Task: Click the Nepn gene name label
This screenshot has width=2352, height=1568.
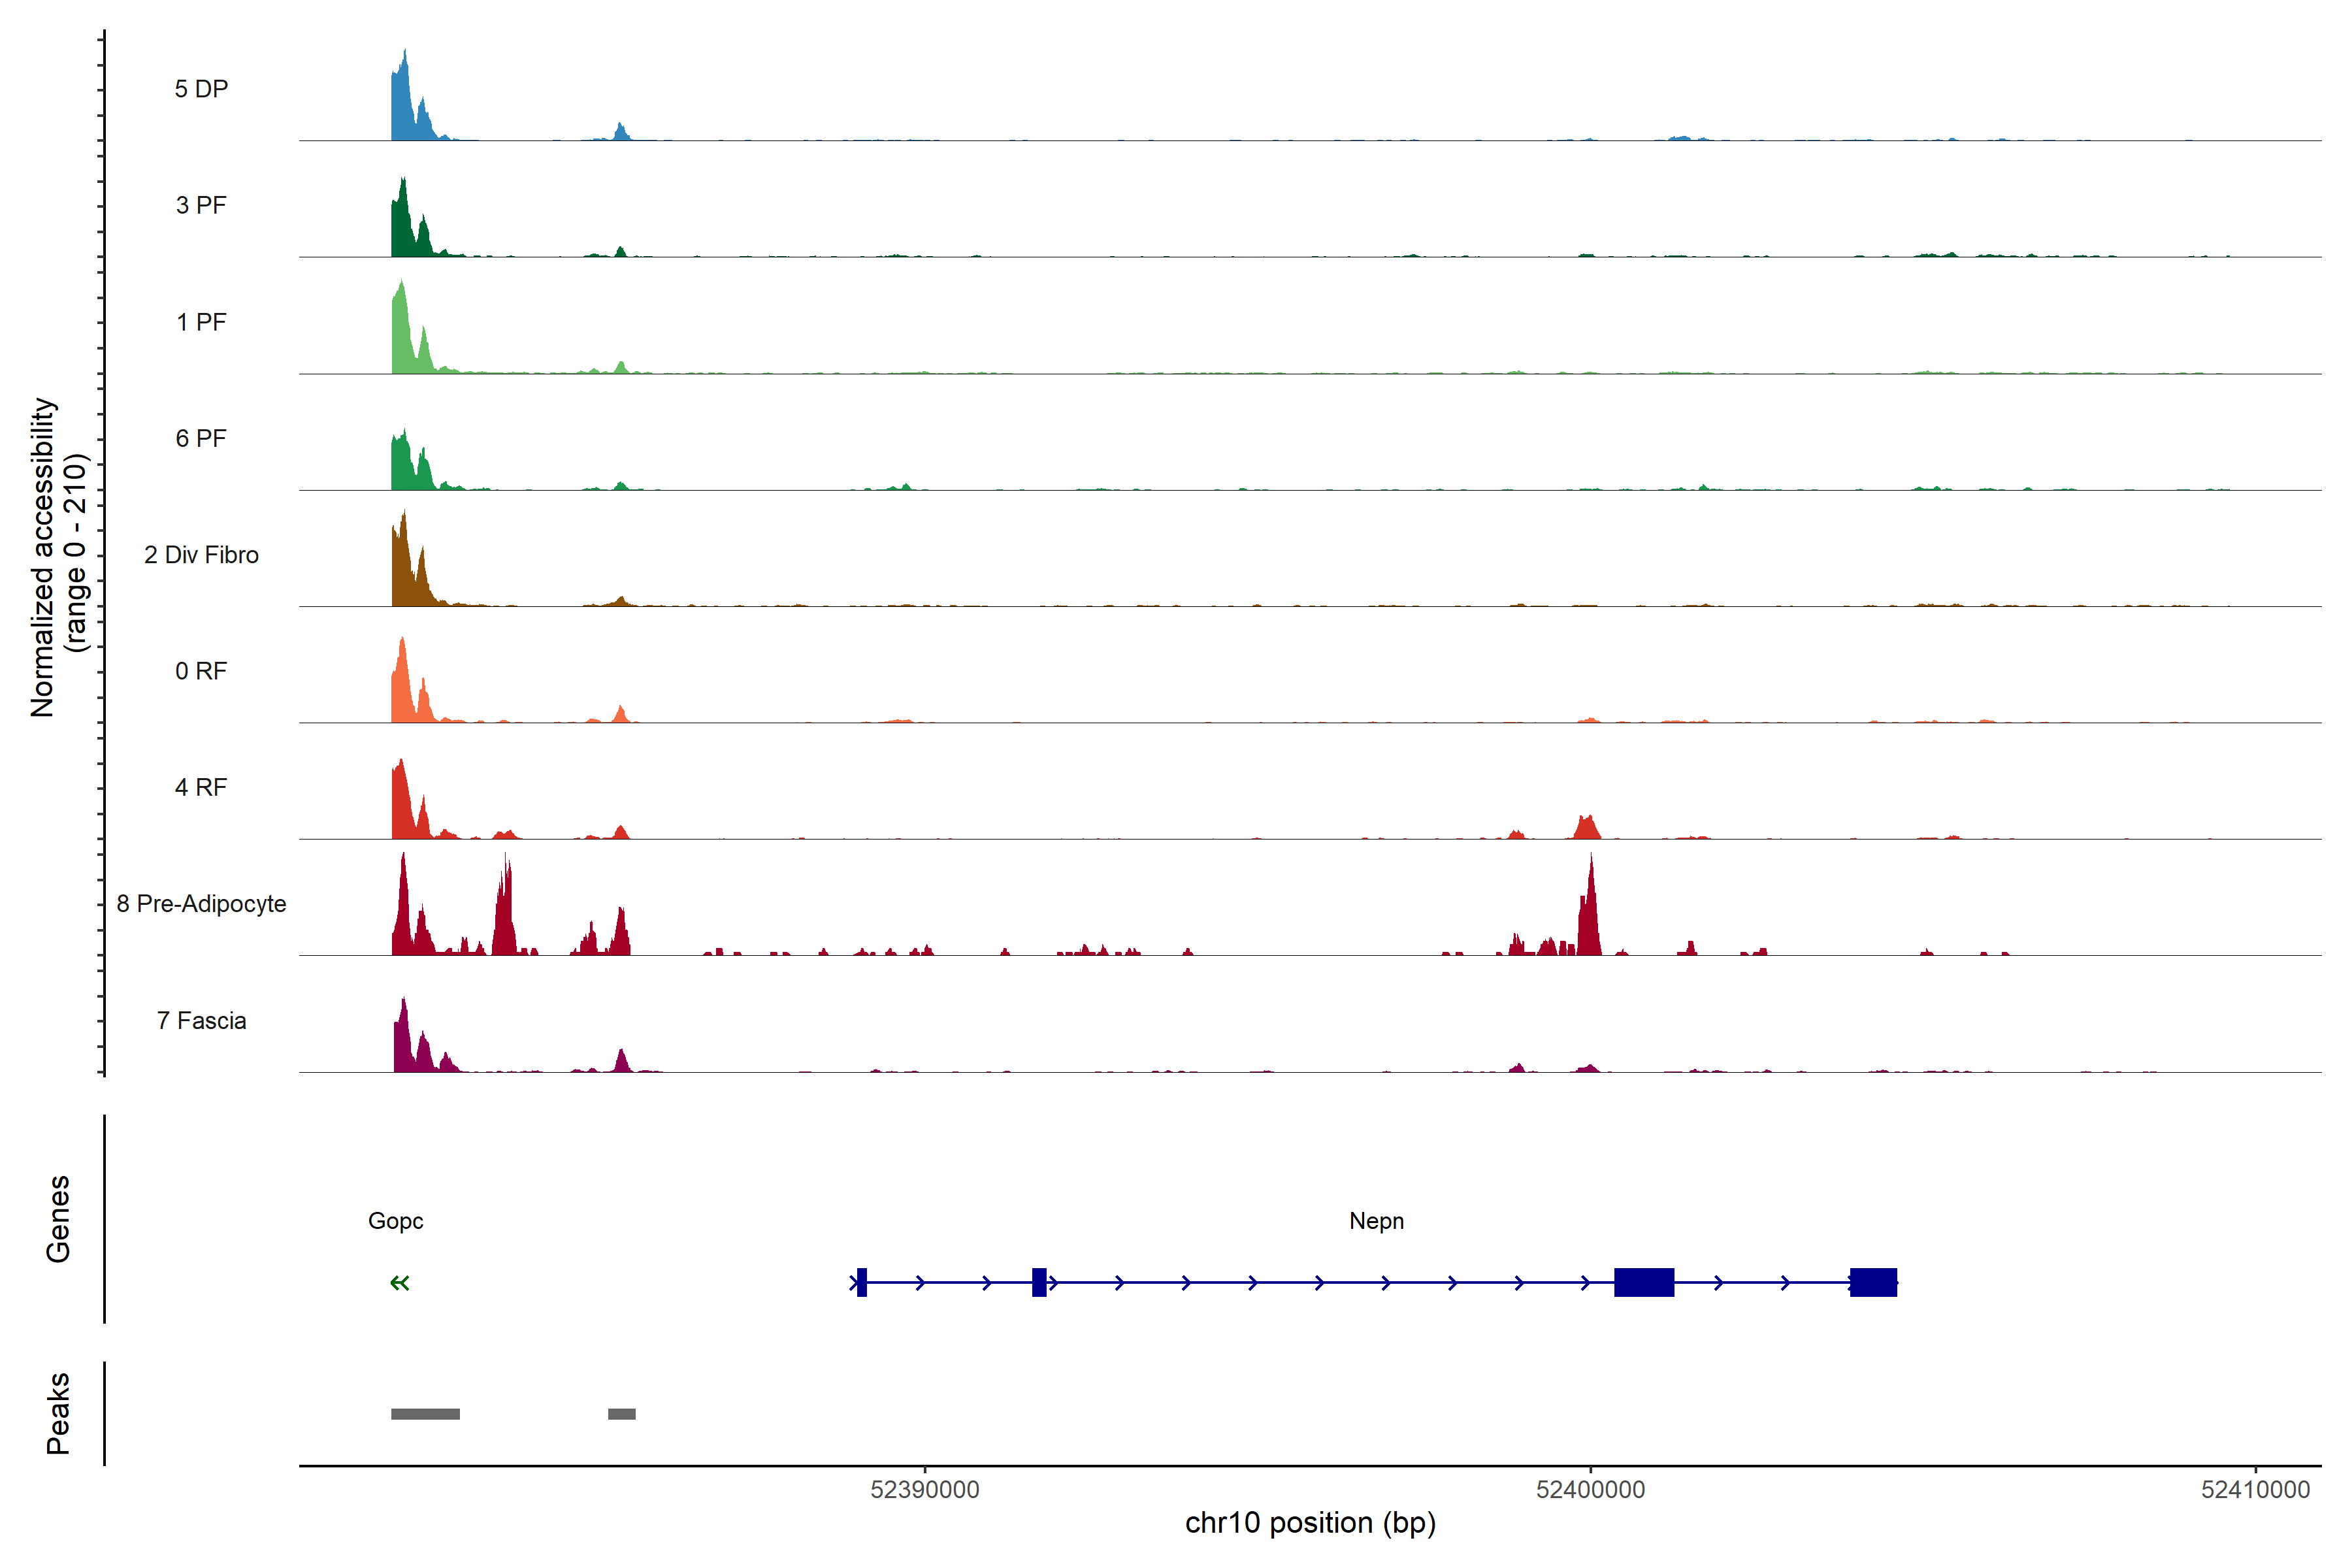Action: [x=1376, y=1221]
